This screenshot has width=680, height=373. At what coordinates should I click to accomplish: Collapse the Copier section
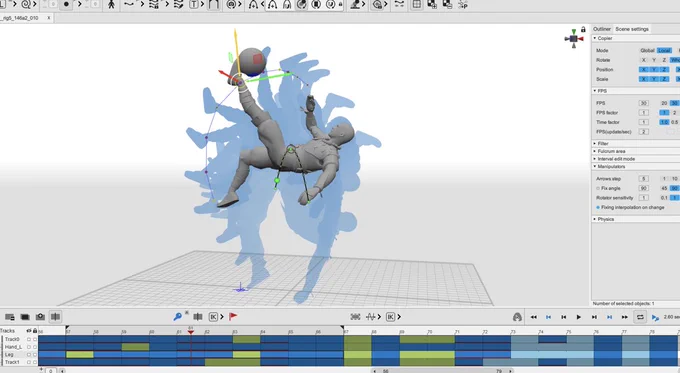[x=595, y=38]
